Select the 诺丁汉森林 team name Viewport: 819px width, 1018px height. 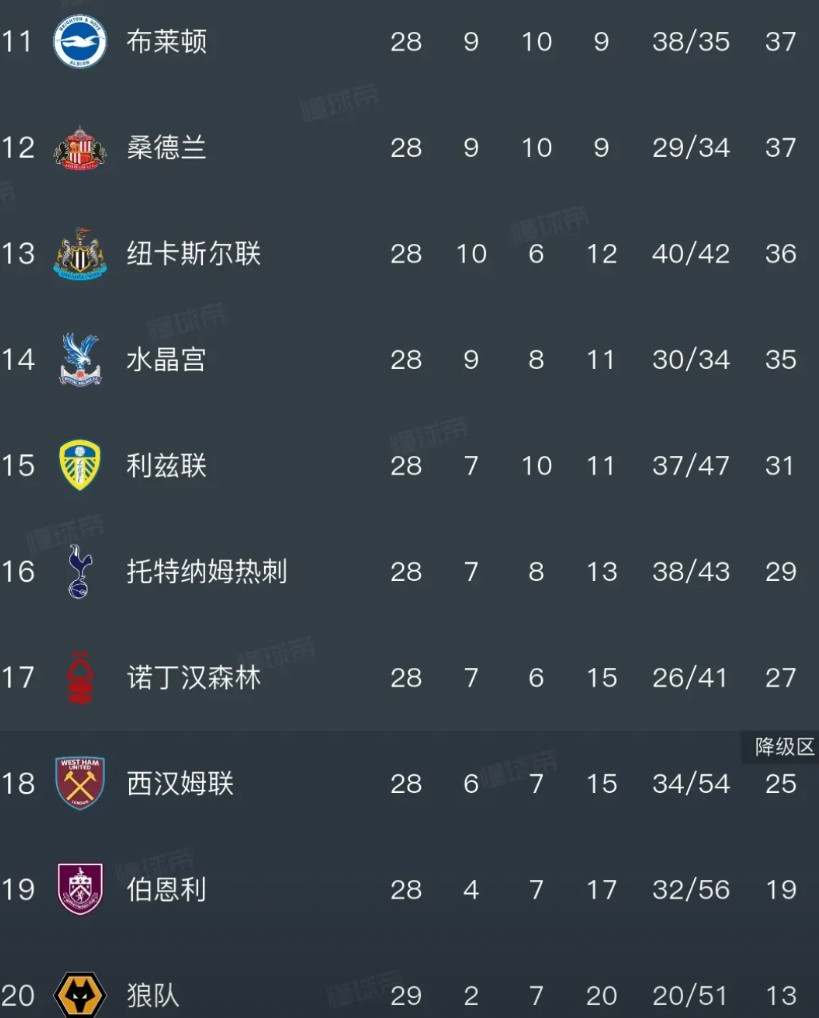pyautogui.click(x=194, y=678)
